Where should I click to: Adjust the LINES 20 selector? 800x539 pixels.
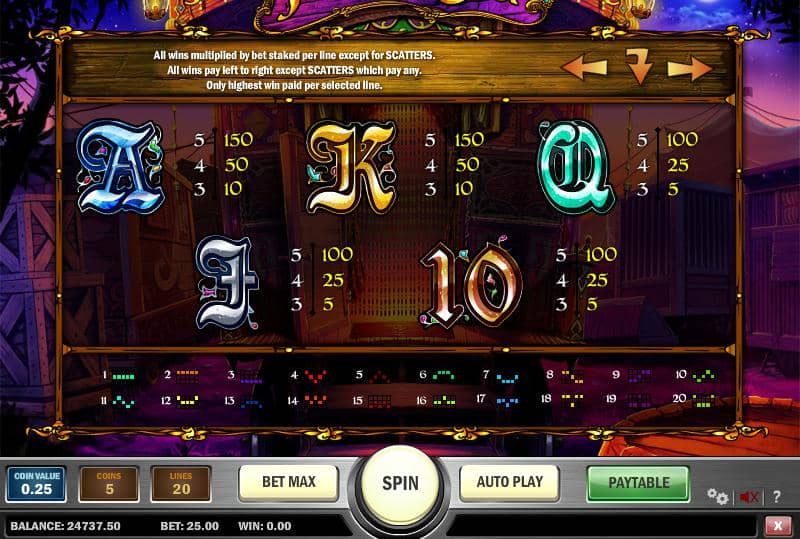(181, 483)
